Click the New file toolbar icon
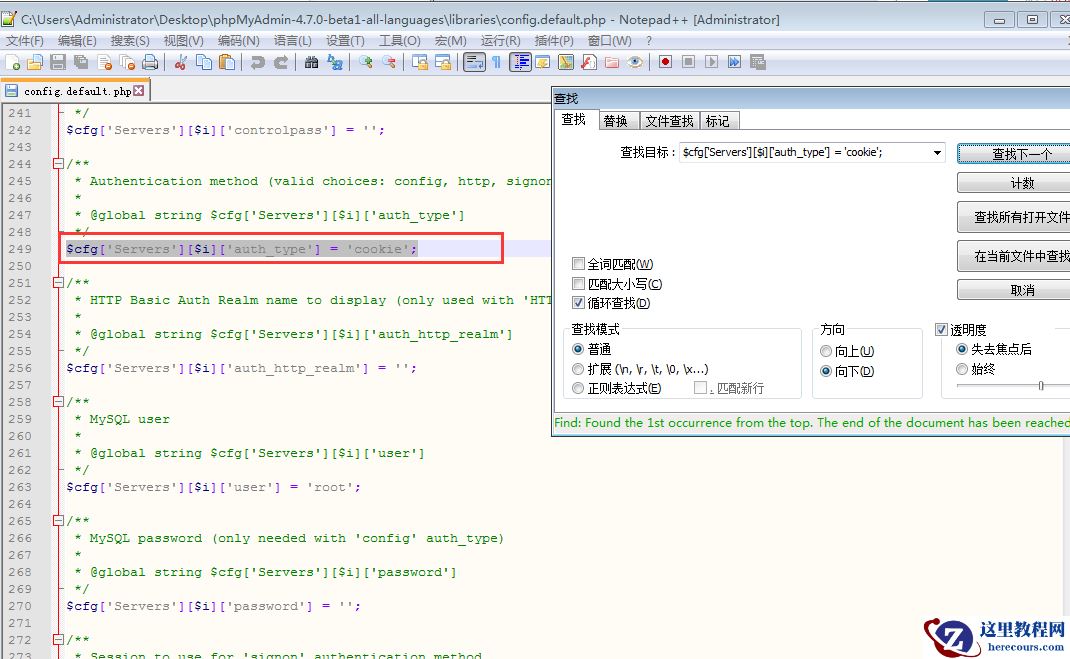Image resolution: width=1070 pixels, height=659 pixels. [12, 62]
